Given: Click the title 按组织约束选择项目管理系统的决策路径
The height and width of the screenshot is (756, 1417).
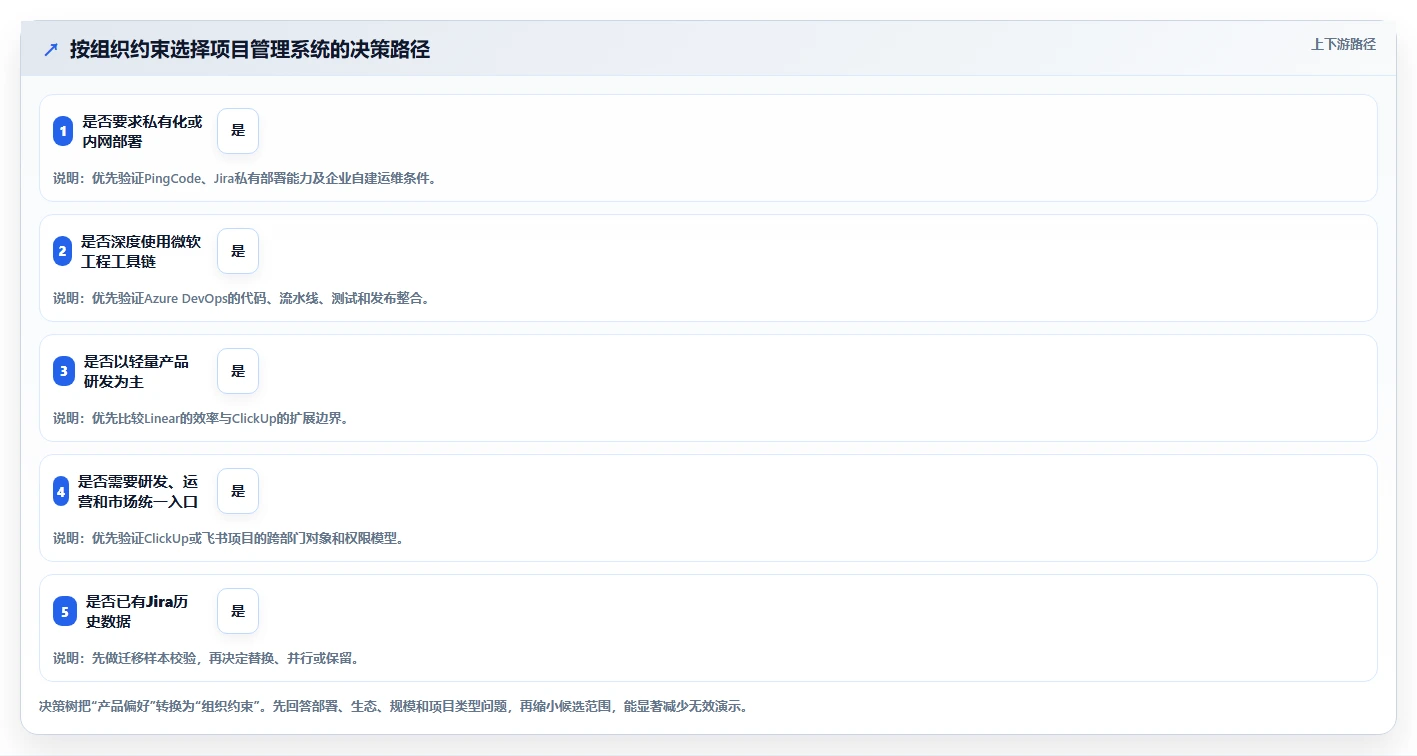Looking at the screenshot, I should tap(250, 49).
